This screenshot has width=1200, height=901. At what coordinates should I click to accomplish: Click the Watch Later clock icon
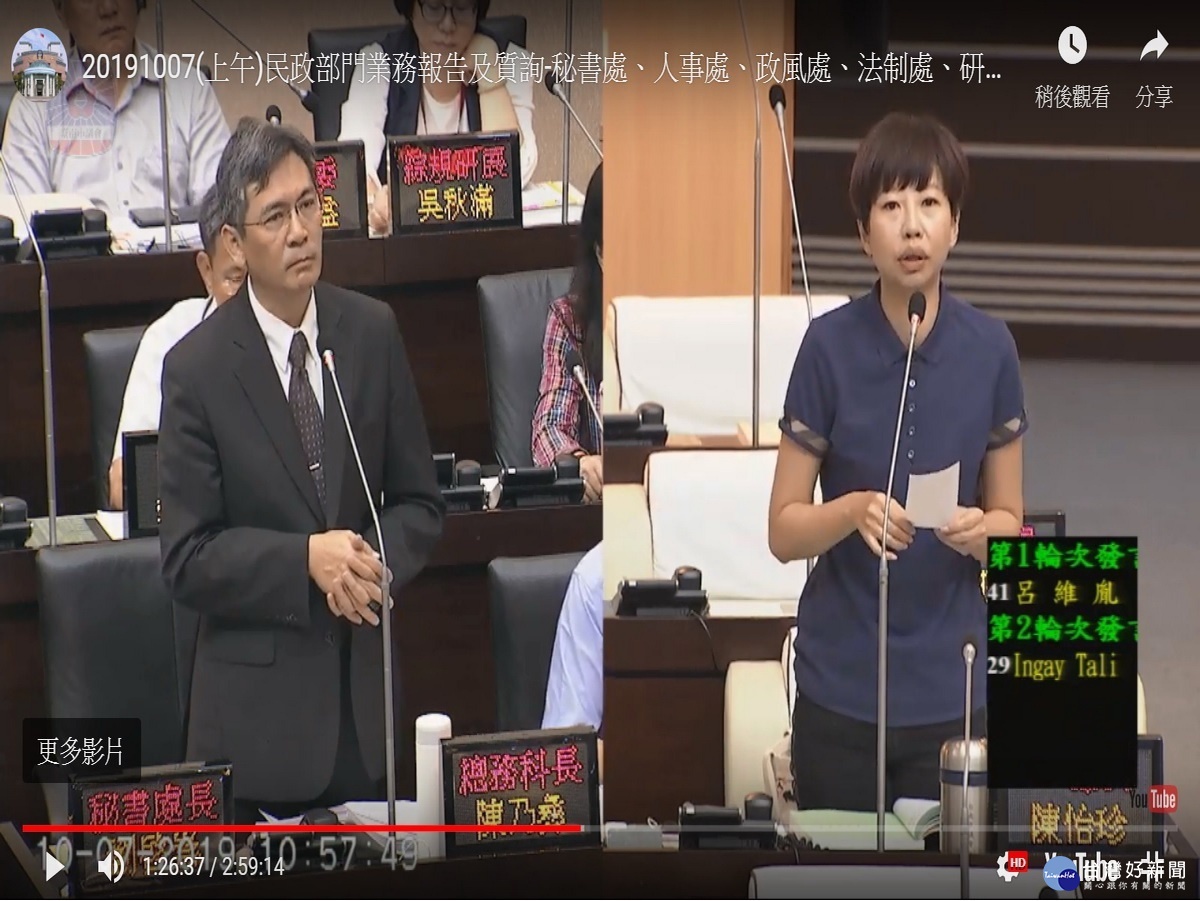pos(1071,45)
